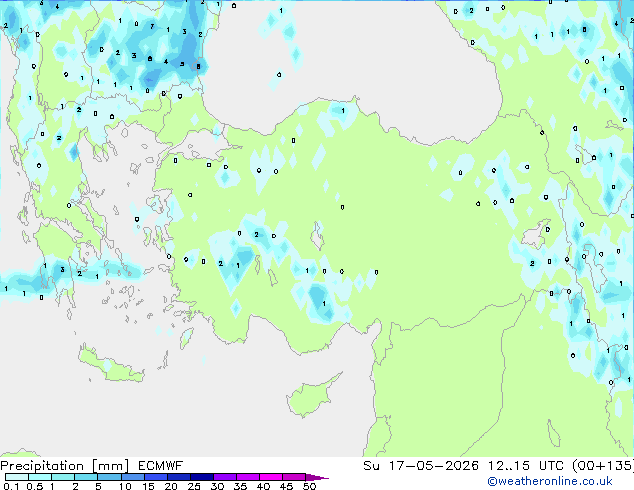Click the Lake Van outline in eastern Turkey

[x=535, y=234]
